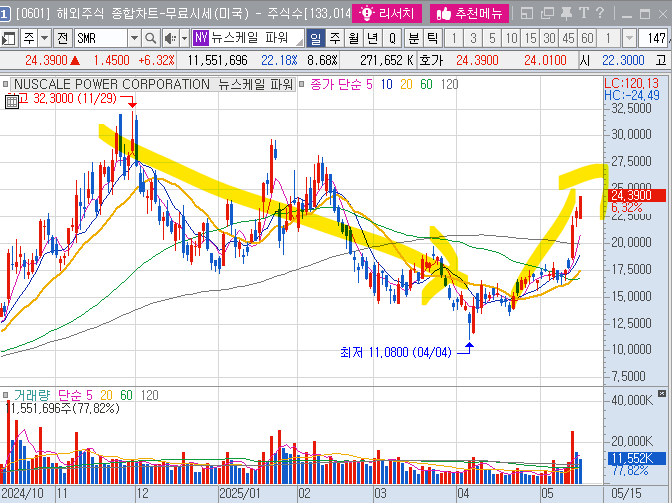This screenshot has height=503, width=672.
Task: Click the 호가 quote label
Action: pyautogui.click(x=431, y=60)
